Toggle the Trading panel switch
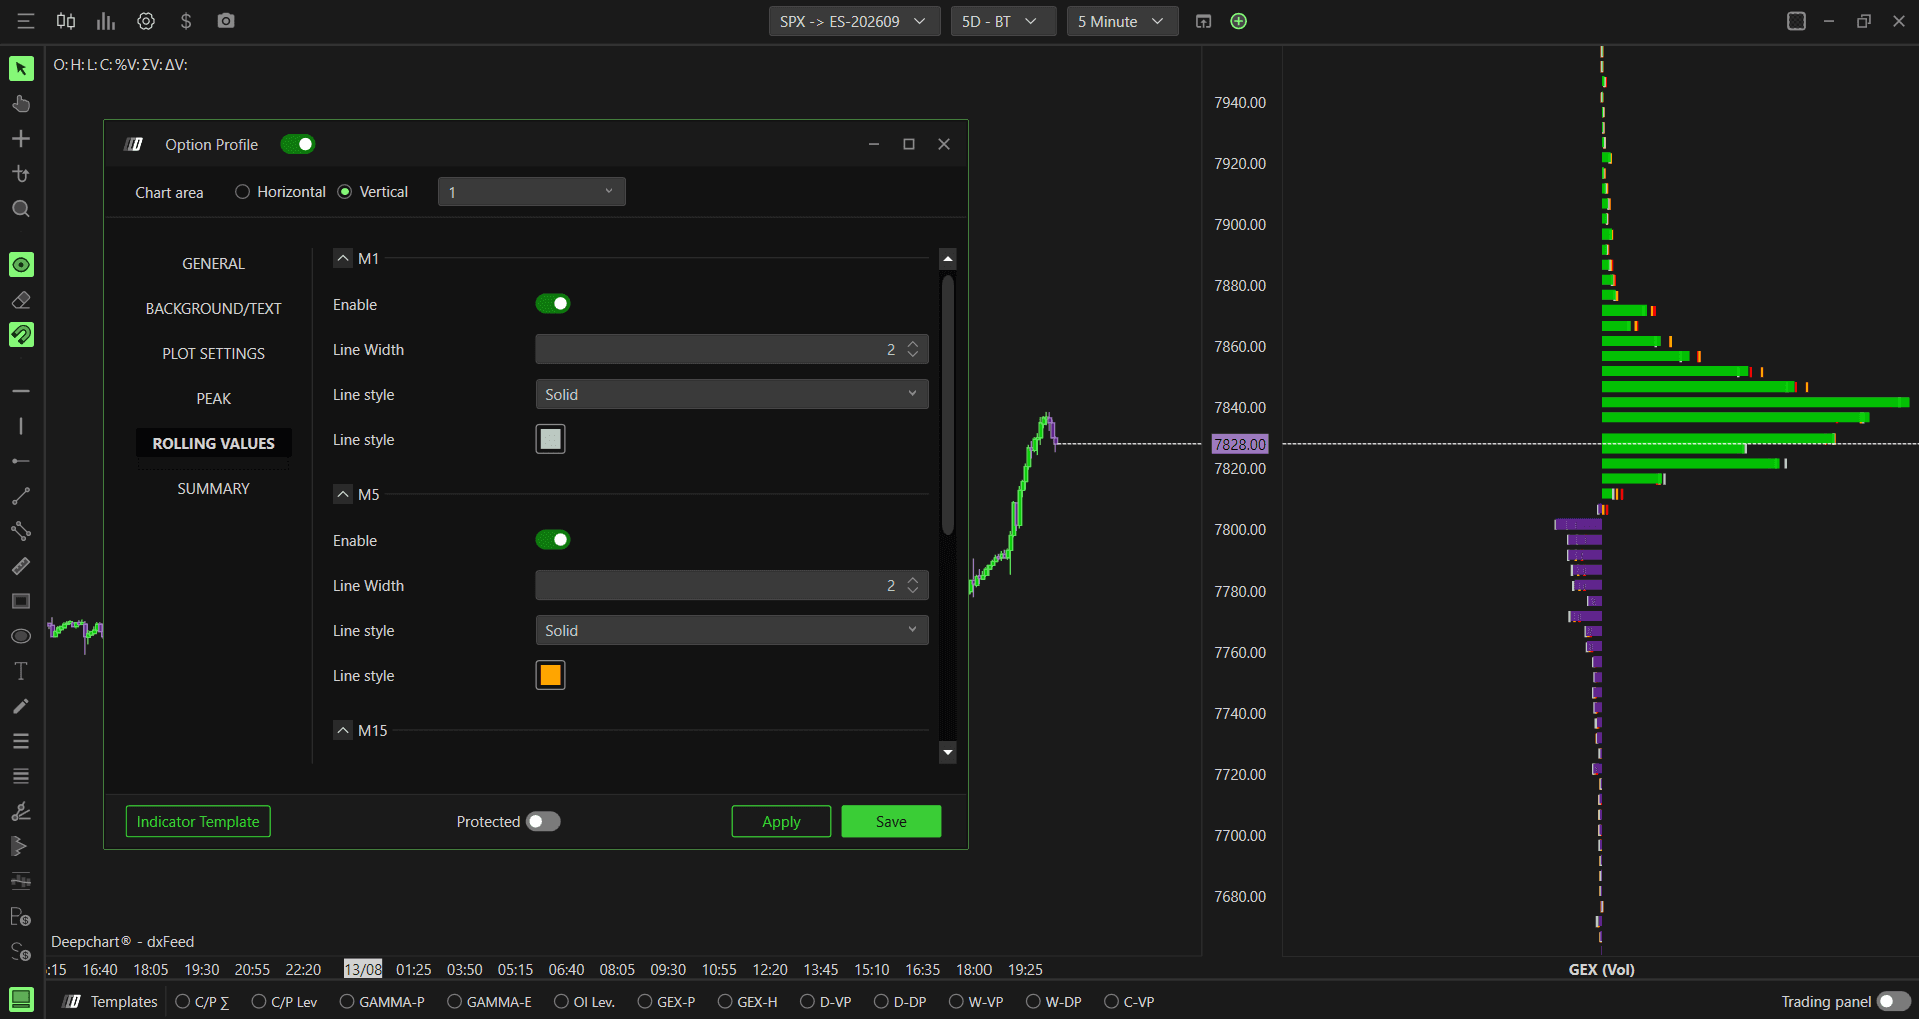The image size is (1919, 1019). pyautogui.click(x=1893, y=1001)
